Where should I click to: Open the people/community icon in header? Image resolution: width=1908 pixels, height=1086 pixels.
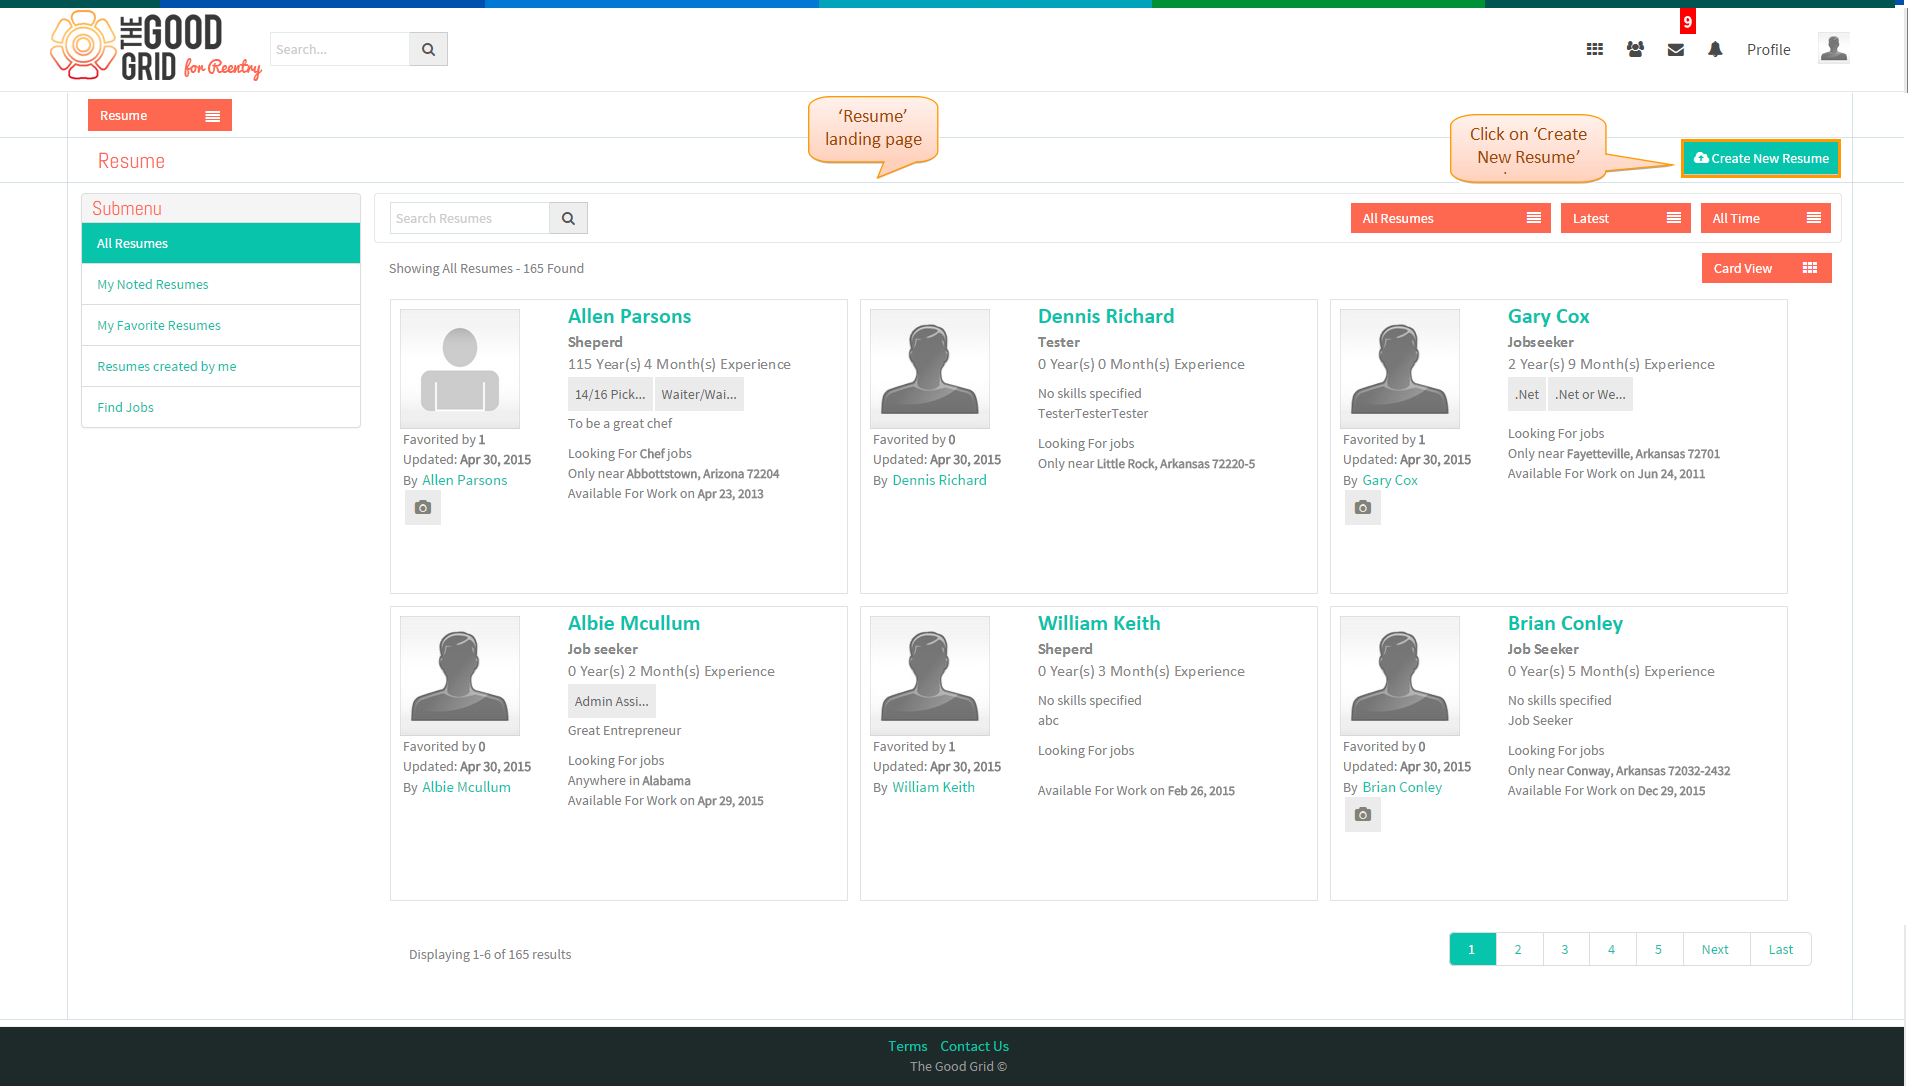point(1635,49)
